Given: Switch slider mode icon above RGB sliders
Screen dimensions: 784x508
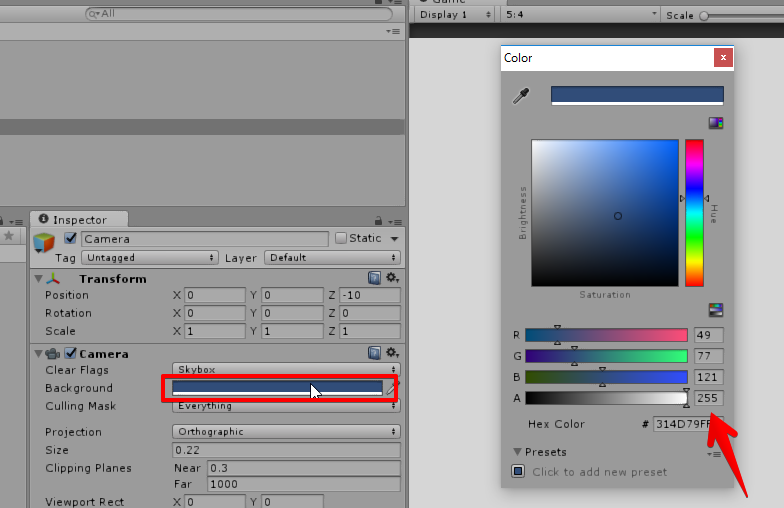Looking at the screenshot, I should click(x=716, y=310).
